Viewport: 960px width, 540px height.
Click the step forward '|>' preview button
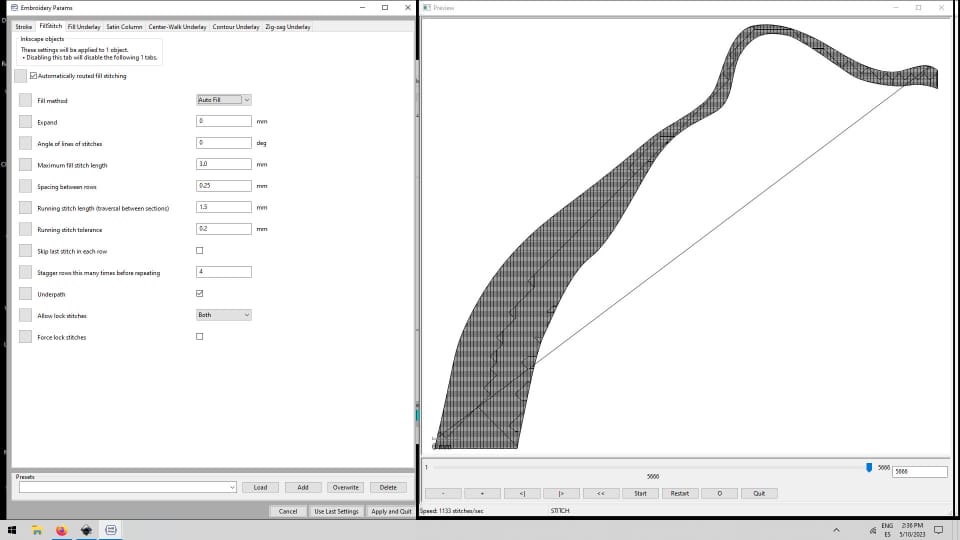click(561, 493)
